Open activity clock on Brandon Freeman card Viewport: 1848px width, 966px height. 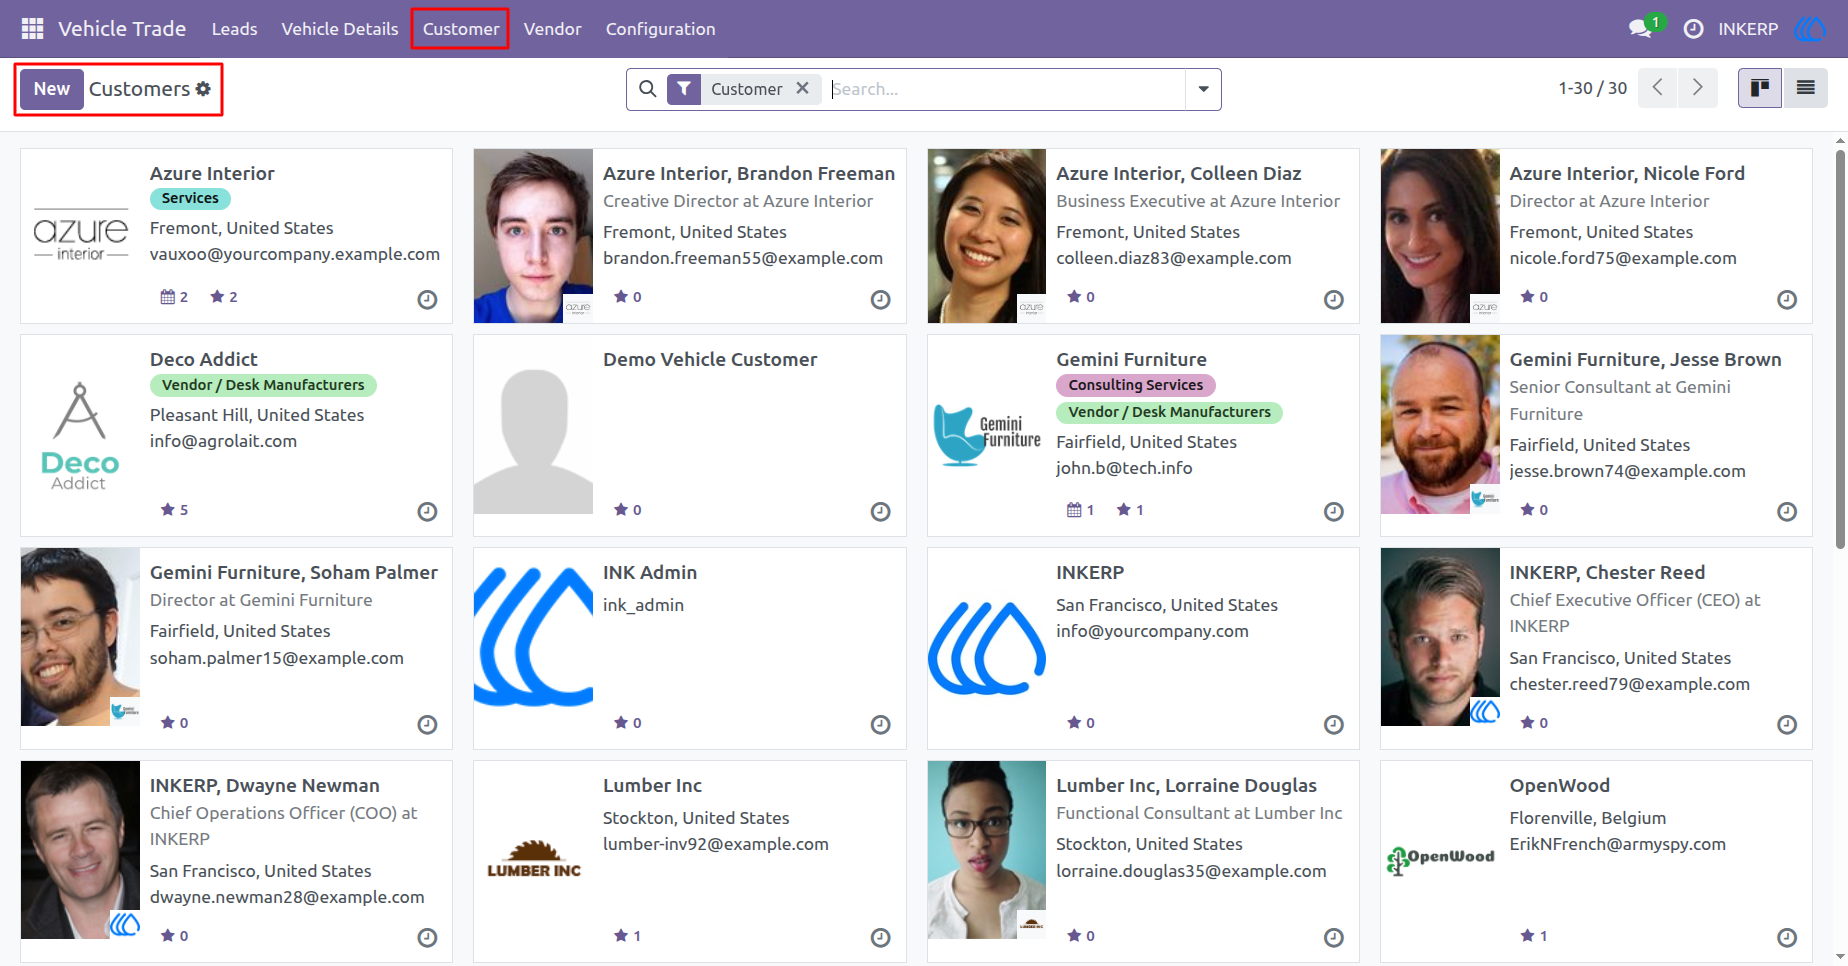click(x=880, y=299)
